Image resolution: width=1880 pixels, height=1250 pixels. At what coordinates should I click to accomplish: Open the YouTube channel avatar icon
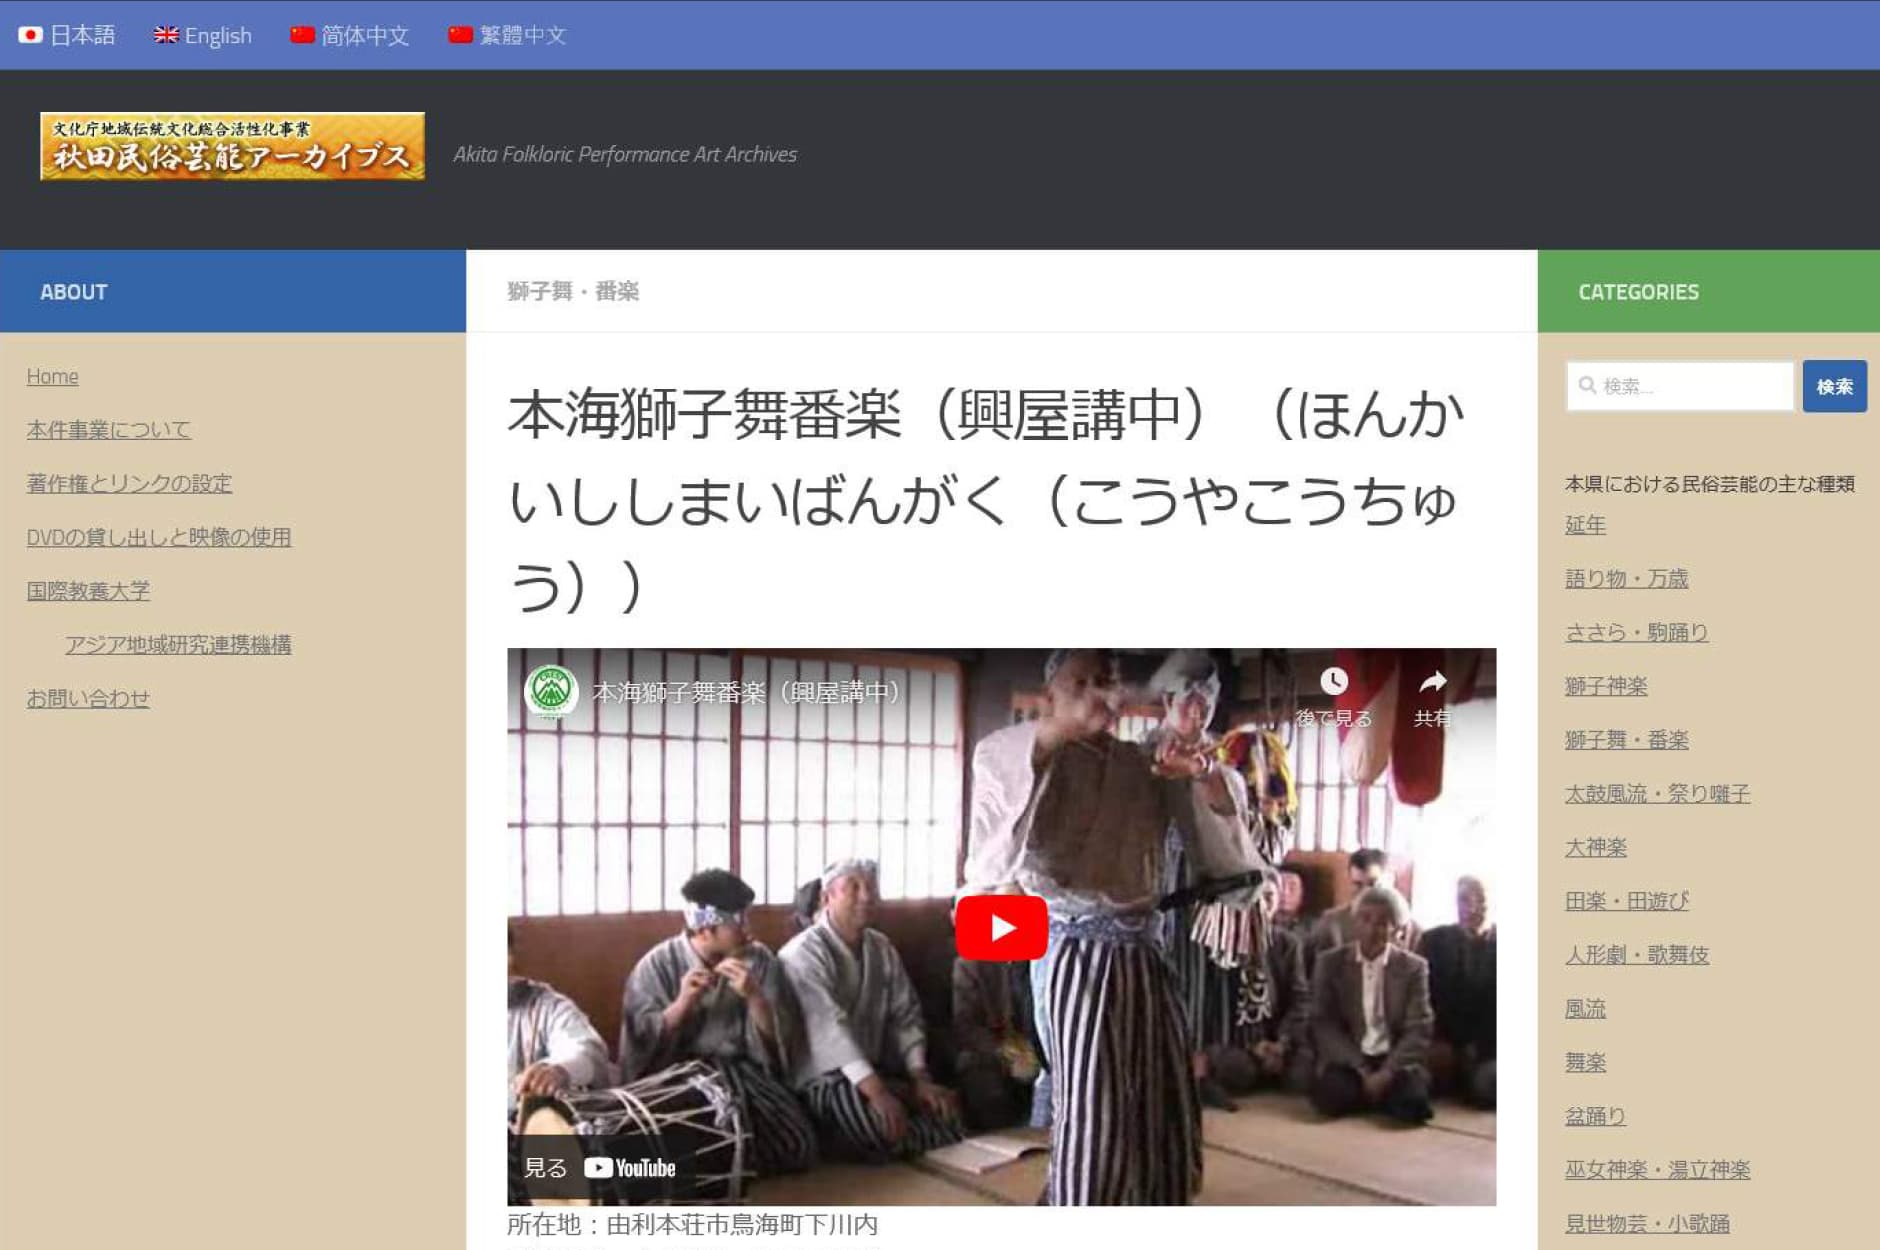pos(551,691)
